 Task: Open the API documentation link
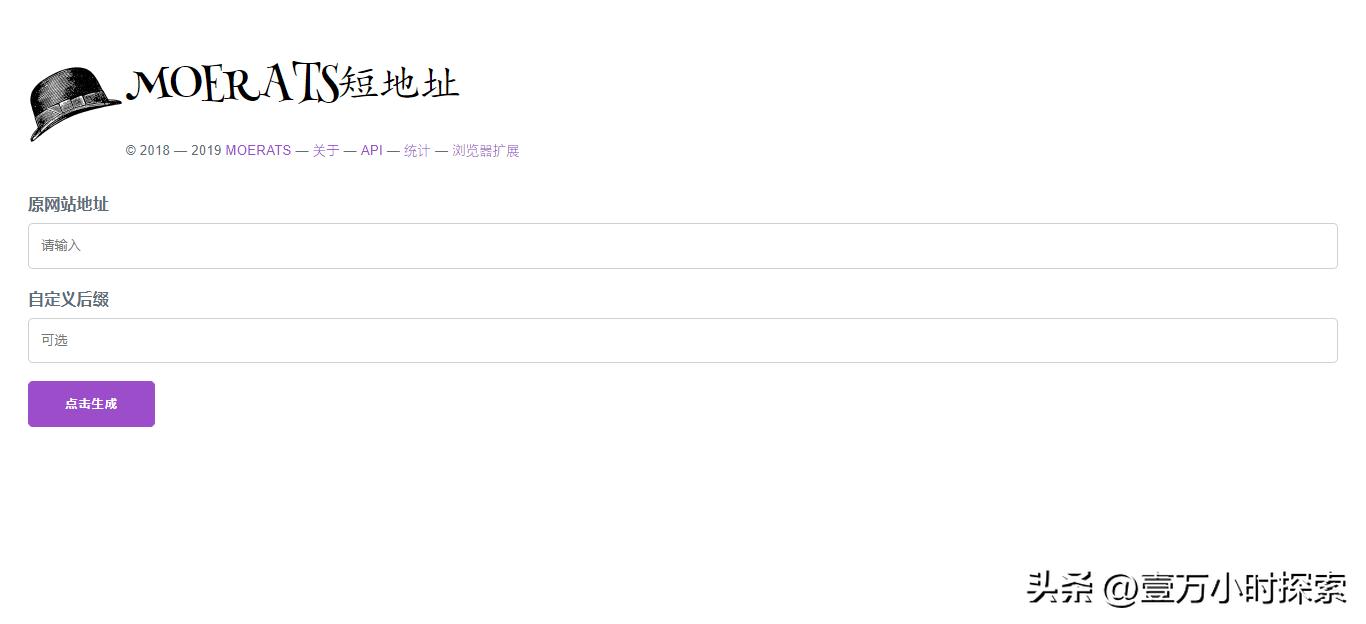pos(371,150)
